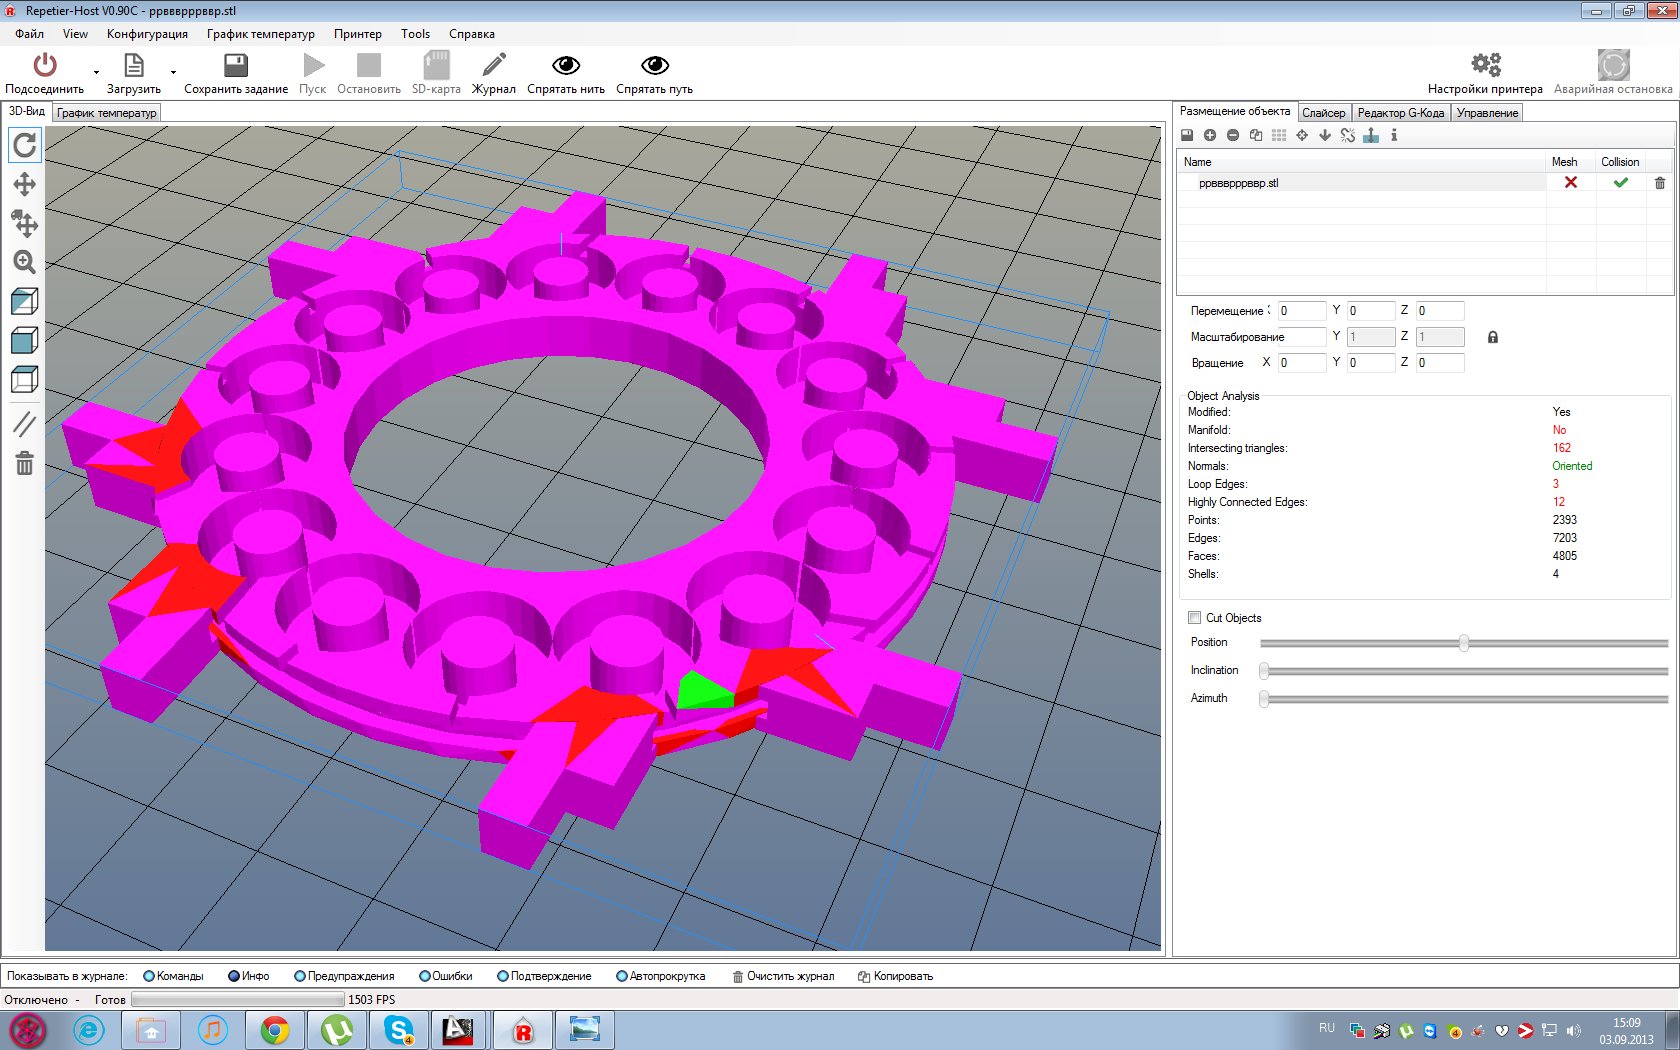Activate the zoom view tool
Screen dimensions: 1680x1050
click(x=25, y=262)
